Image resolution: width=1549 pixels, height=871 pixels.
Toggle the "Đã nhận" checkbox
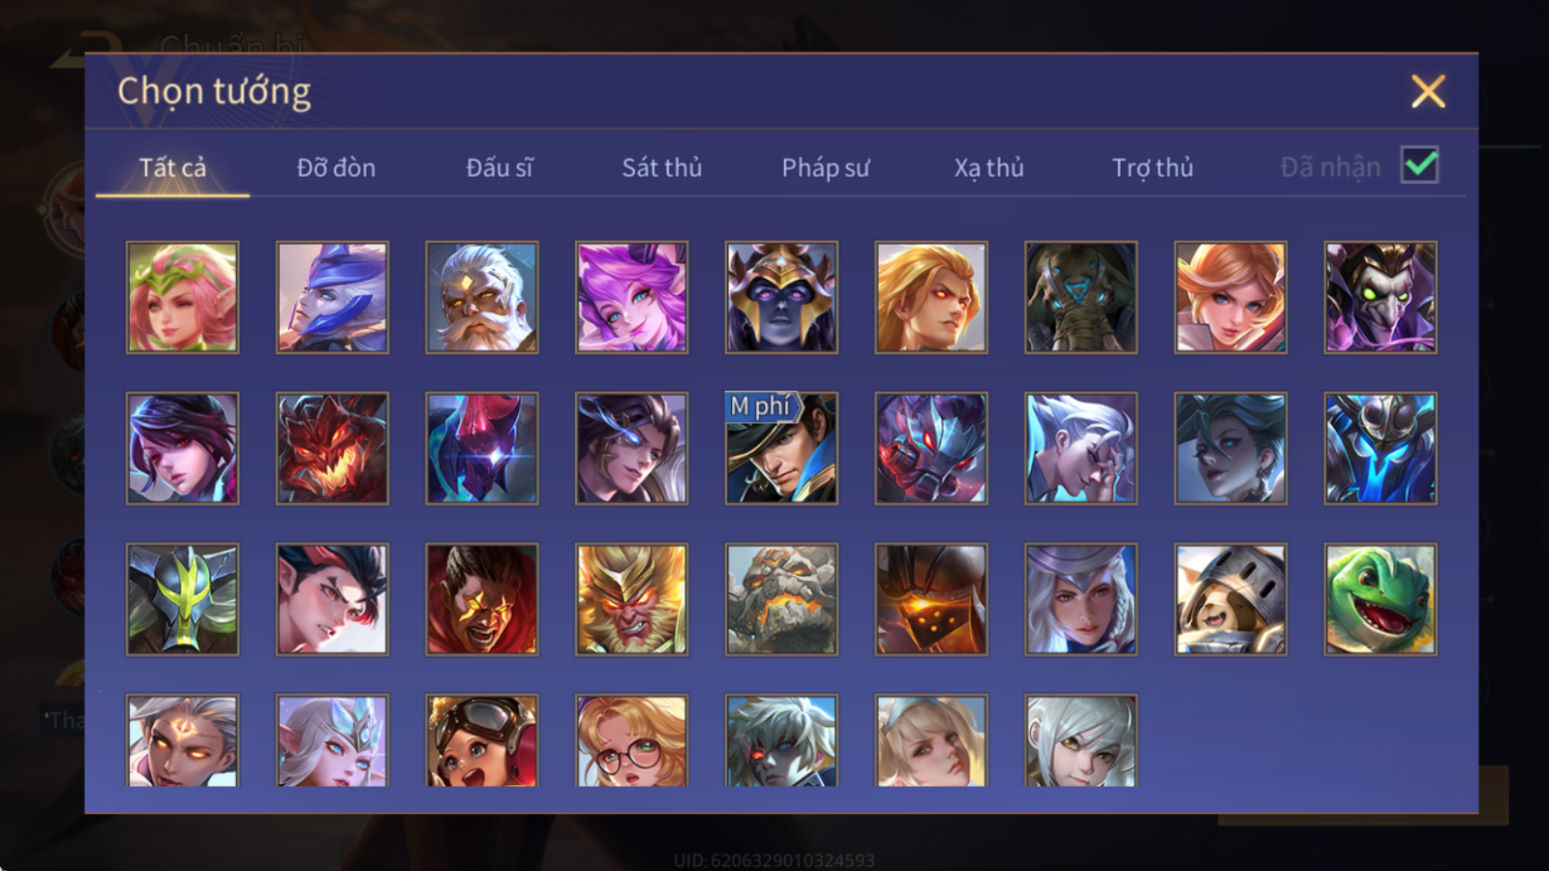pos(1420,165)
